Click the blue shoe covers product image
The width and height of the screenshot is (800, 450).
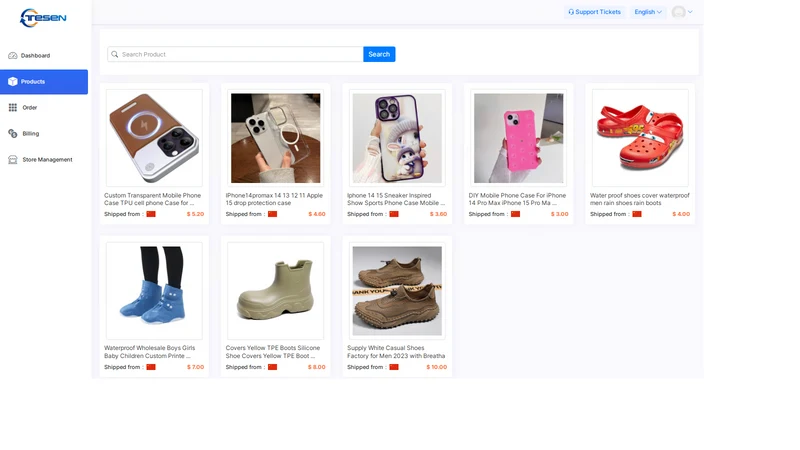point(154,291)
